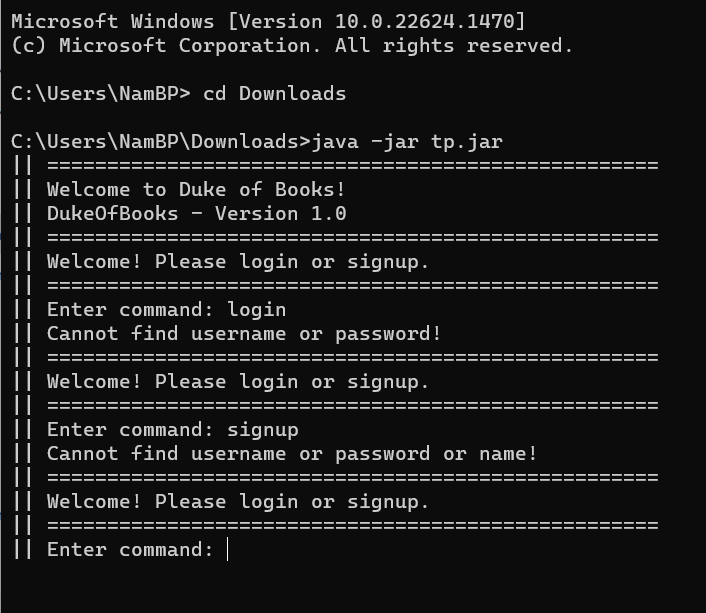Click the 'Microsoft Windows' version header line
706x613 pixels.
click(268, 22)
